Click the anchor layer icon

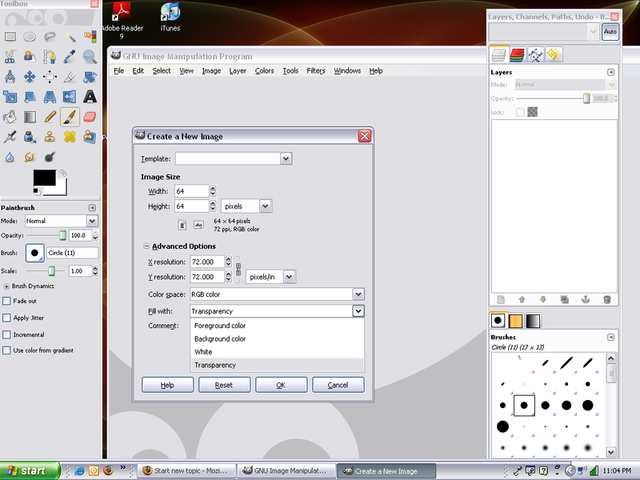pos(585,300)
